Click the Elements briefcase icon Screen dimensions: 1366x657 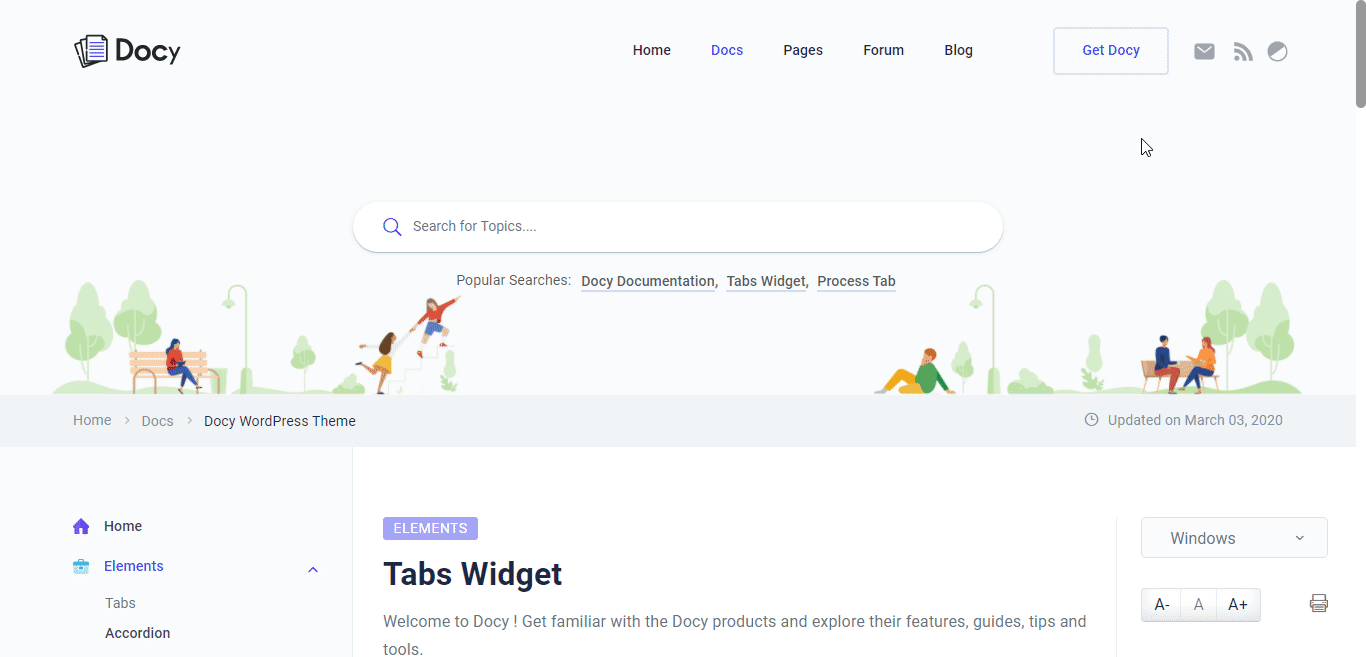click(x=81, y=567)
